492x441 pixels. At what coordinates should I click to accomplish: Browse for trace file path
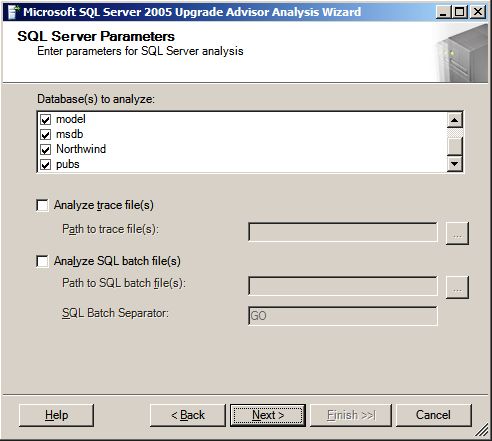(457, 233)
